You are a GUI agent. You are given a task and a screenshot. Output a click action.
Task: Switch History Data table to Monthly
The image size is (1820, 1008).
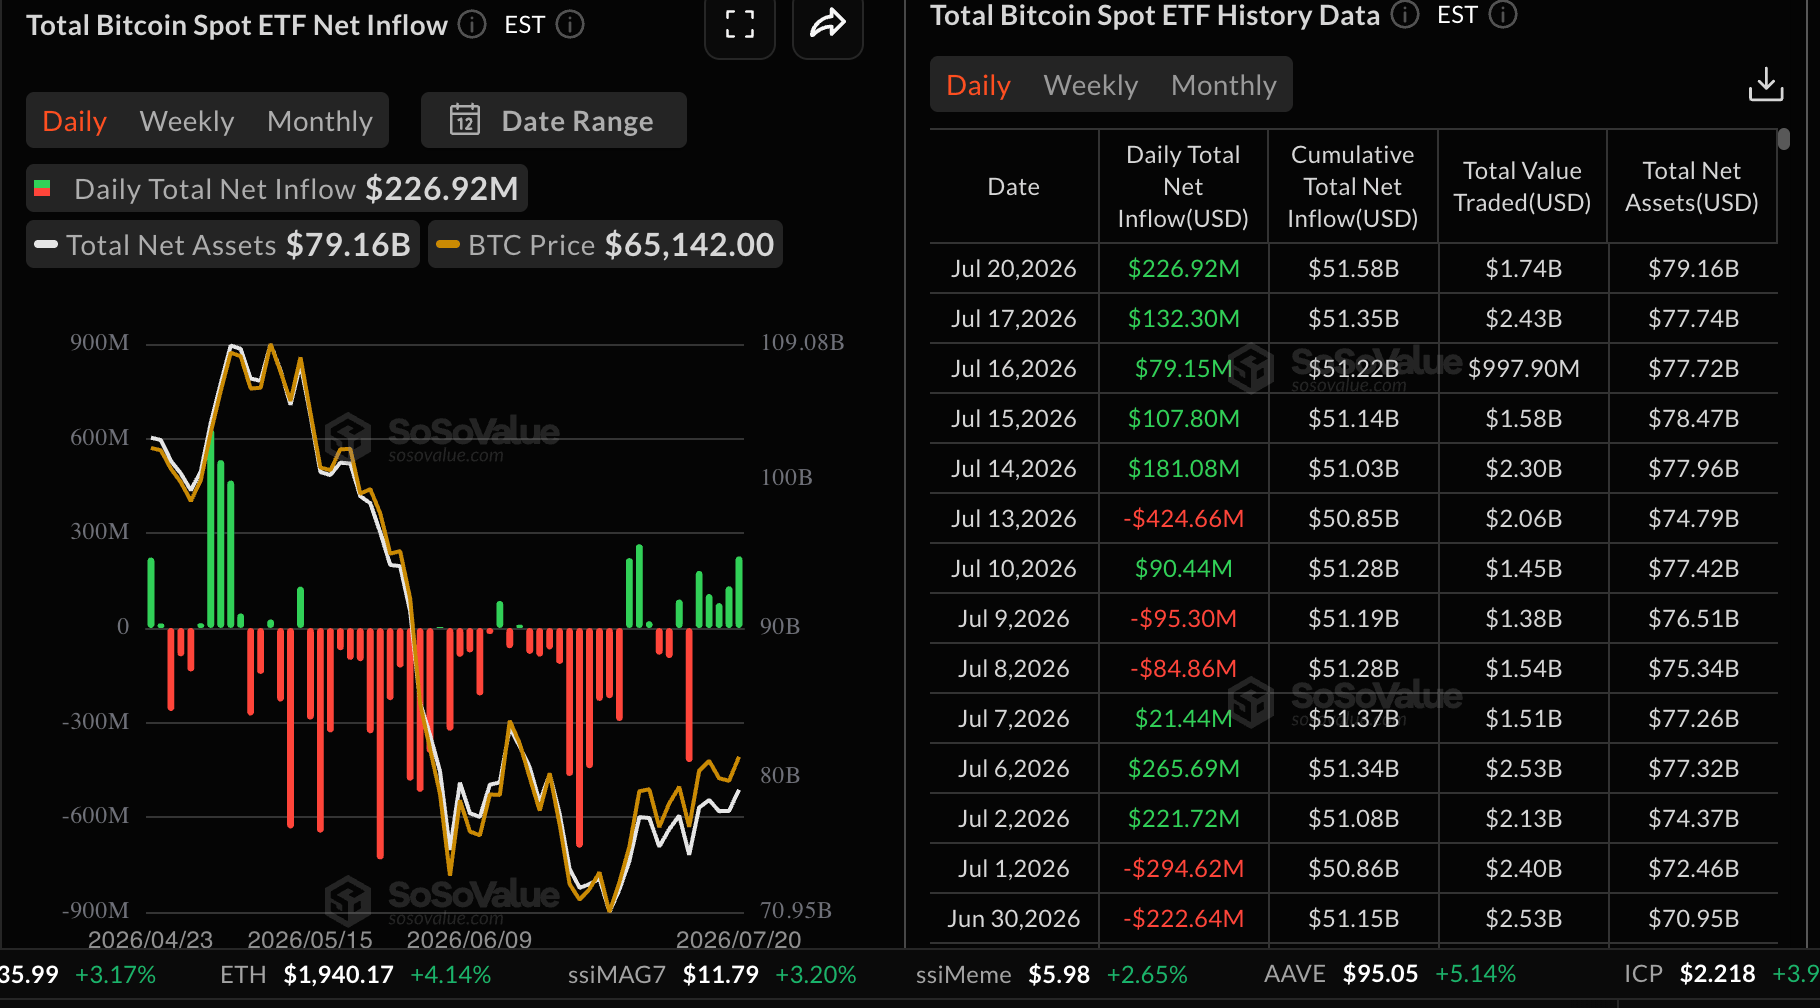point(1224,85)
